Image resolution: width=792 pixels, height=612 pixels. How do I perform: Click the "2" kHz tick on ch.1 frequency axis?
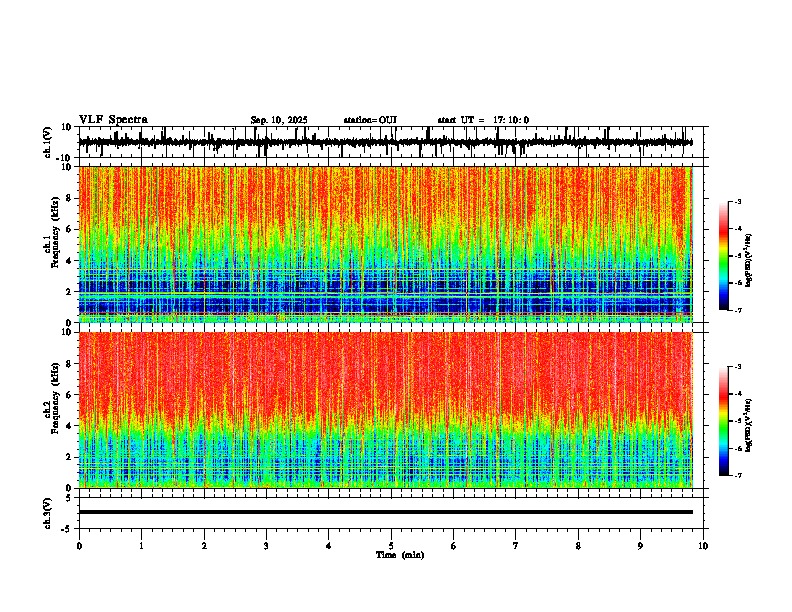[70, 291]
